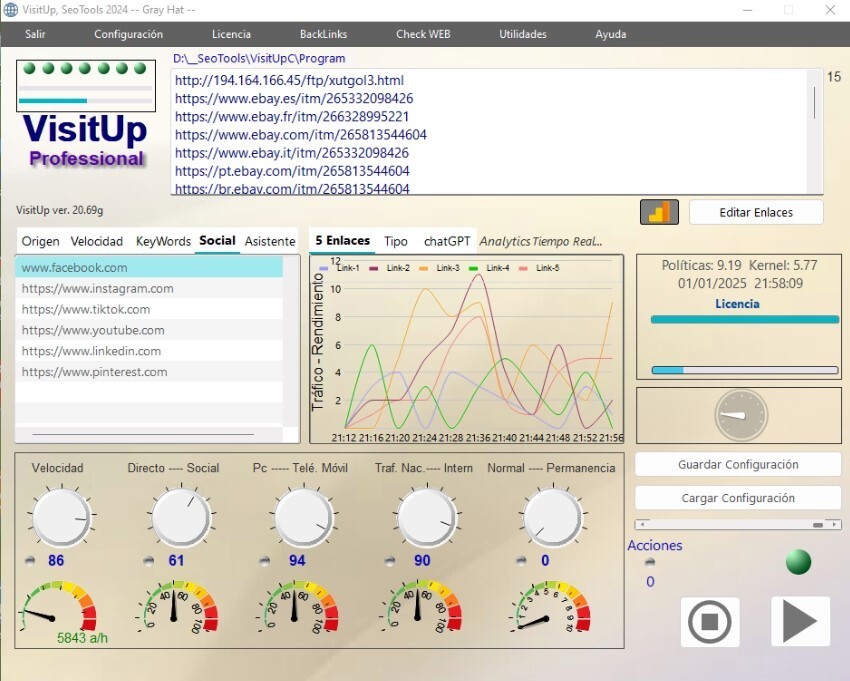Click the Velocidad gauge showing 5843 a/h
850x681 pixels.
(x=59, y=608)
